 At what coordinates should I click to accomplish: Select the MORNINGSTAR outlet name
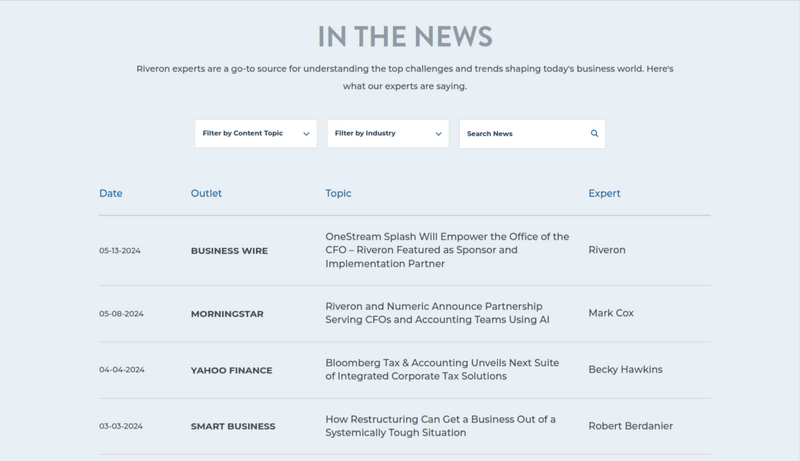click(x=227, y=314)
